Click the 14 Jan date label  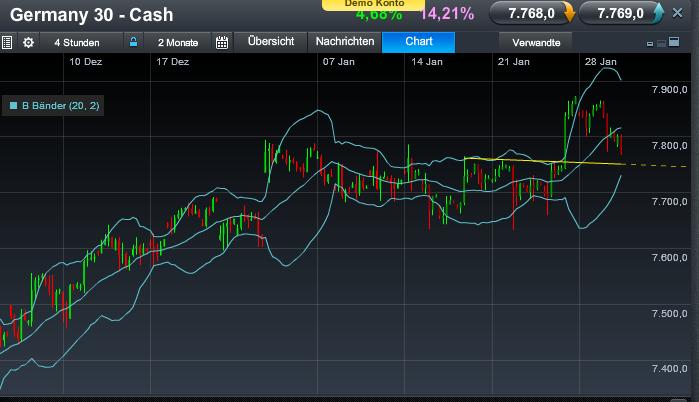pyautogui.click(x=427, y=62)
